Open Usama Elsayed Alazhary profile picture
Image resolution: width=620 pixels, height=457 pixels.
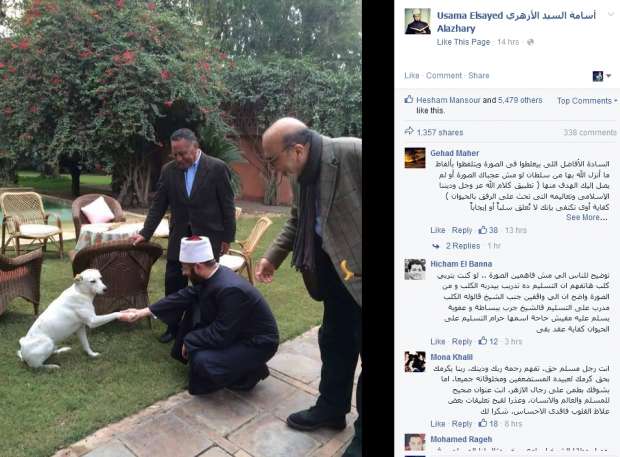pos(418,21)
